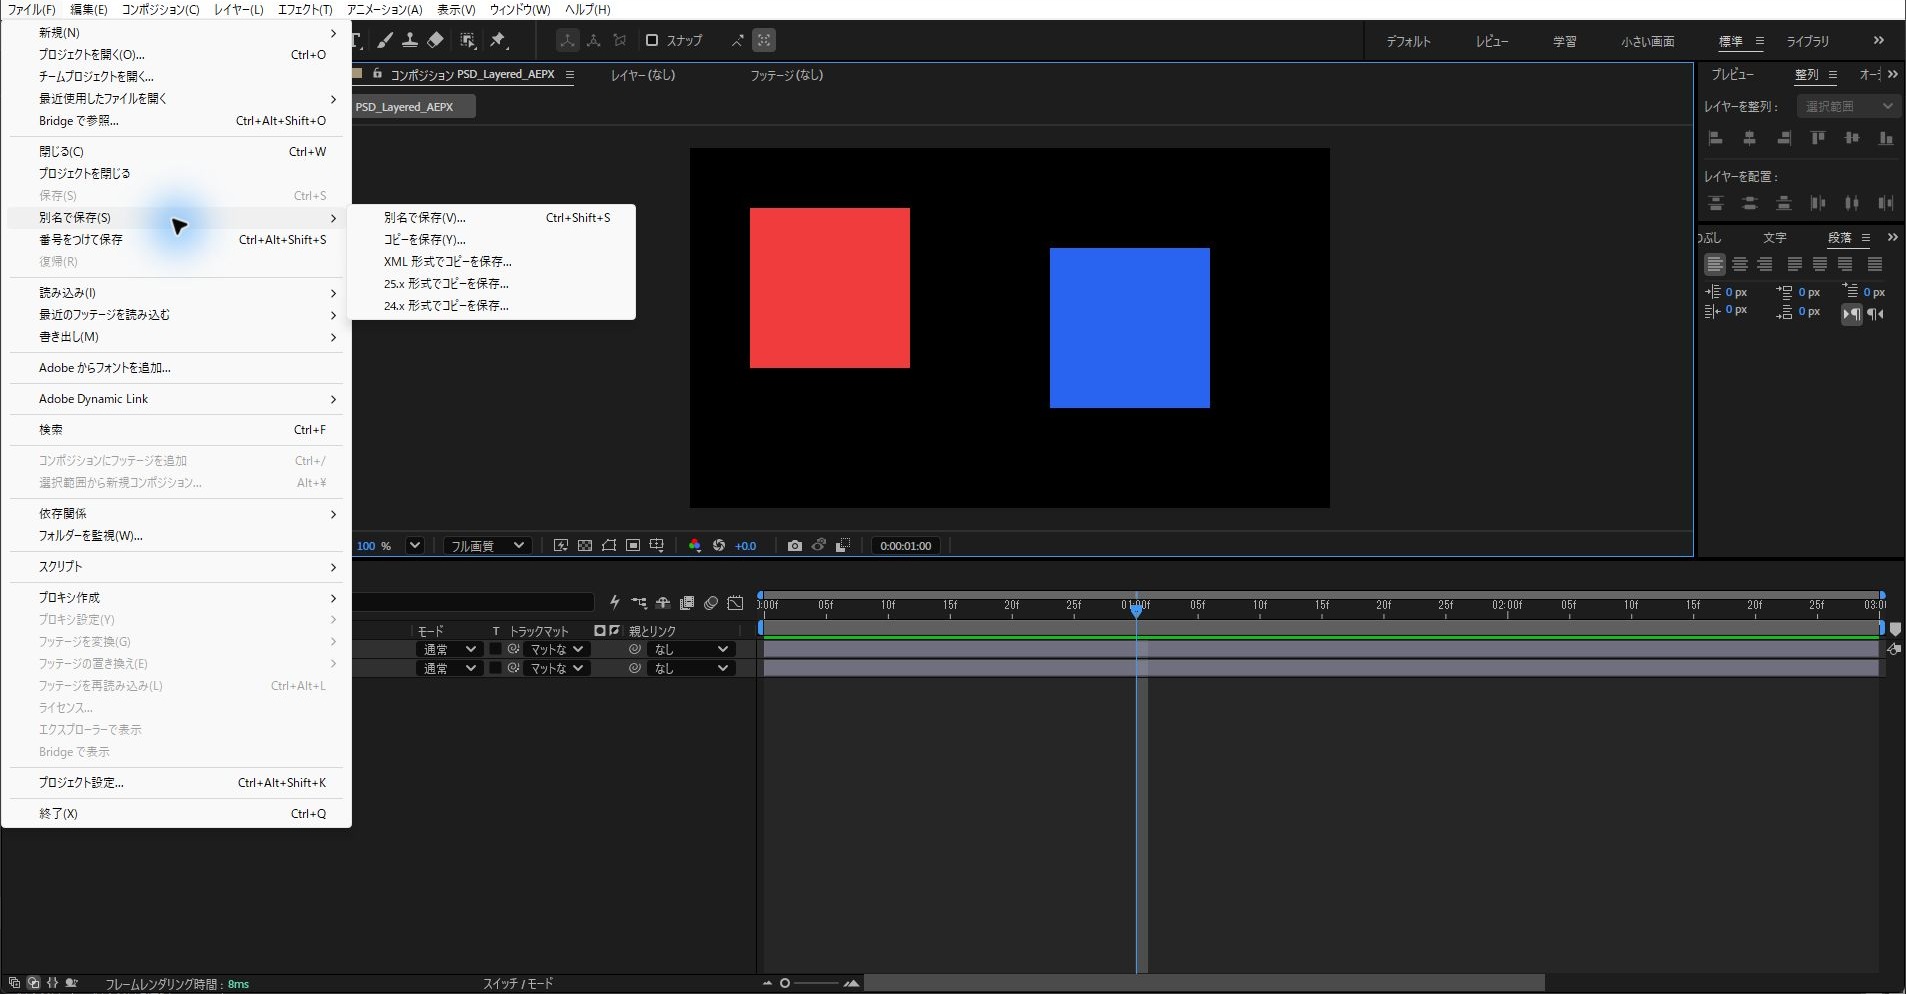Image resolution: width=1906 pixels, height=994 pixels.
Task: Choose XML 形式でコピーを保存... option
Action: [x=492, y=261]
